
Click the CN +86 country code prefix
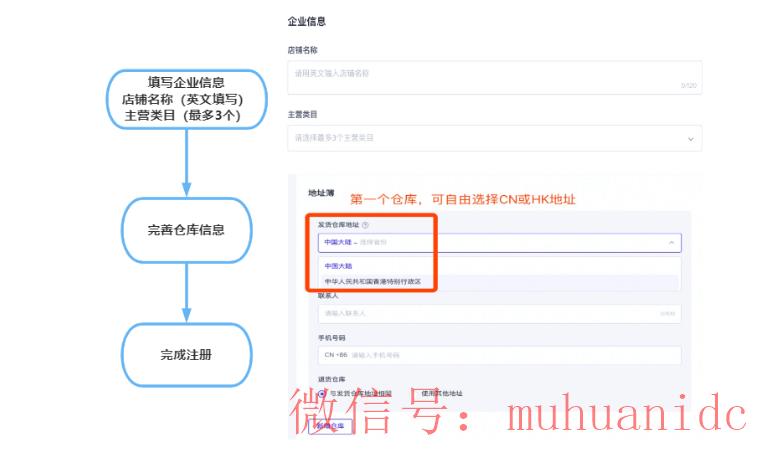coord(336,355)
